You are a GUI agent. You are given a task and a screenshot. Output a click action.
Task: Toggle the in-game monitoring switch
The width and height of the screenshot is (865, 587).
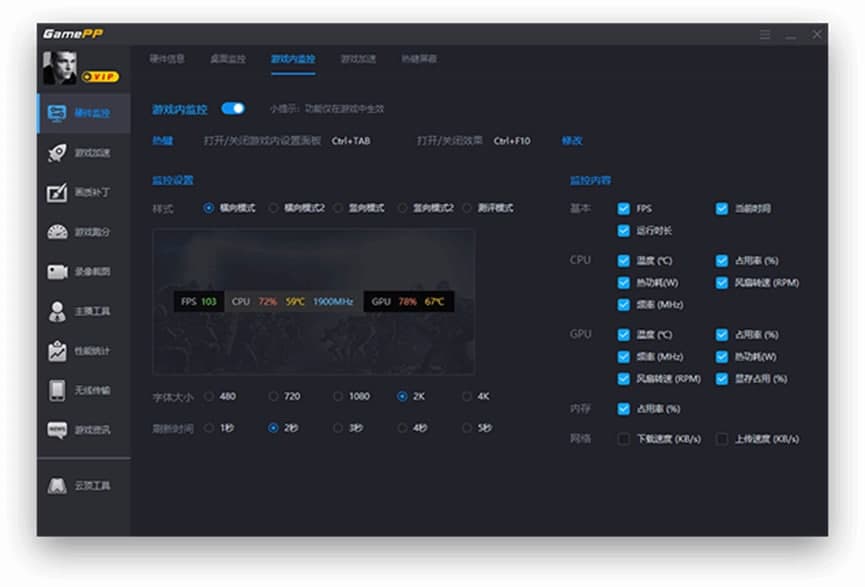coord(233,108)
